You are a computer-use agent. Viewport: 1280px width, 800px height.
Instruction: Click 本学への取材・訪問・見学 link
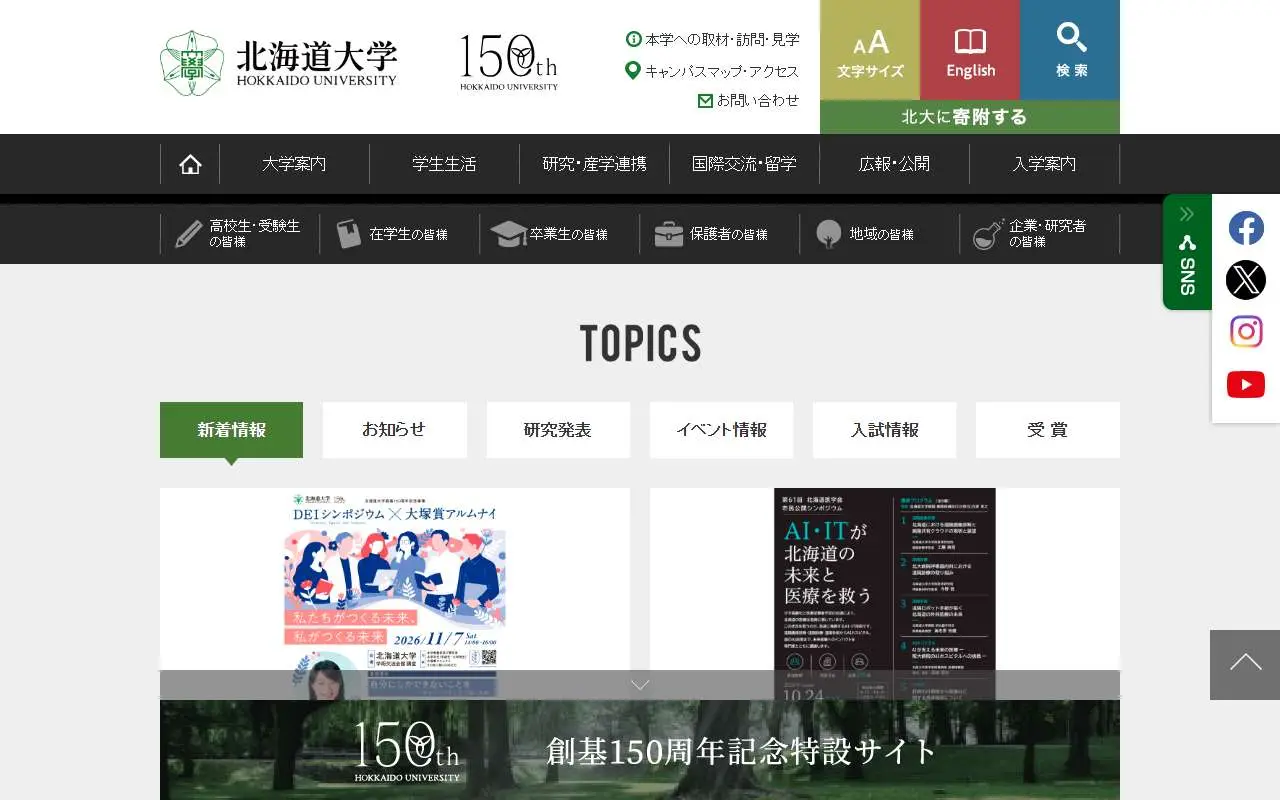(713, 40)
